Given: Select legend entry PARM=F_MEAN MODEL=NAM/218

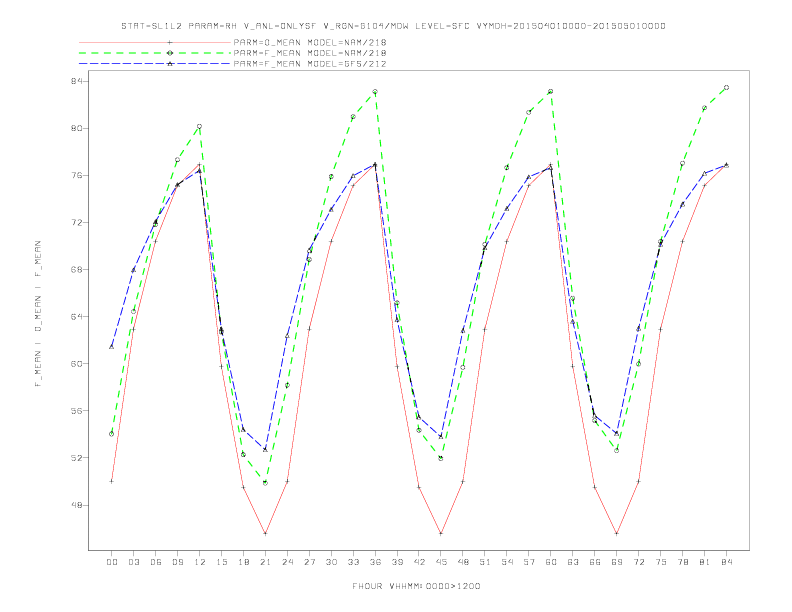Looking at the screenshot, I should 310,53.
